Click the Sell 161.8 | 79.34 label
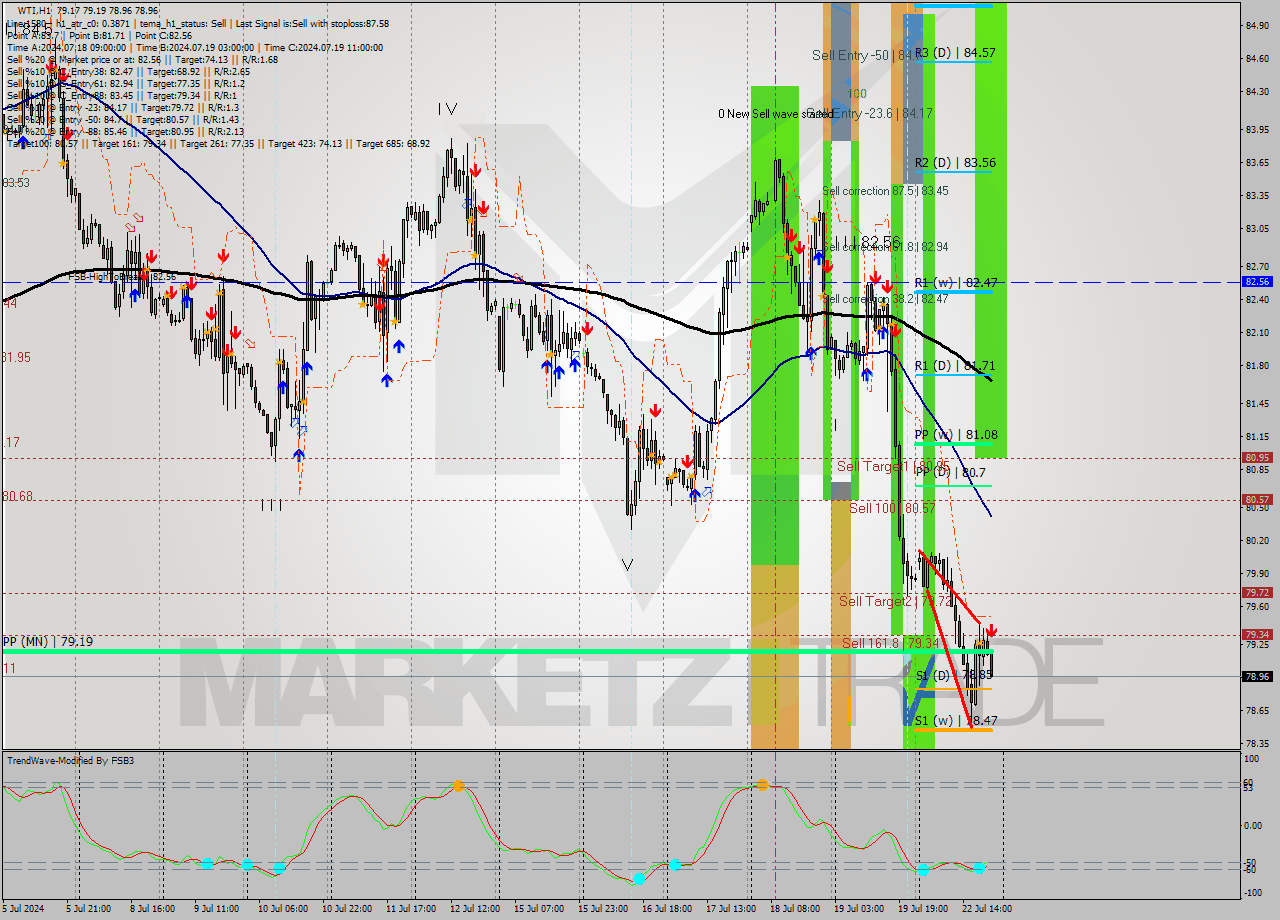 (x=890, y=643)
